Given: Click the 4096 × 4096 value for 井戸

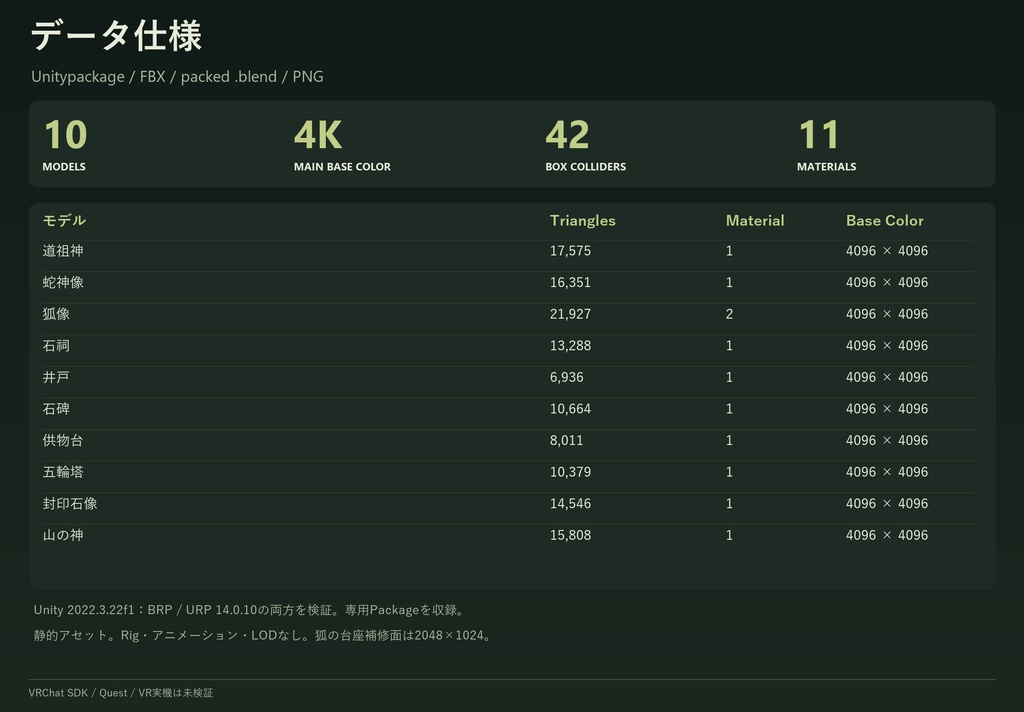Looking at the screenshot, I should pyautogui.click(x=887, y=377).
